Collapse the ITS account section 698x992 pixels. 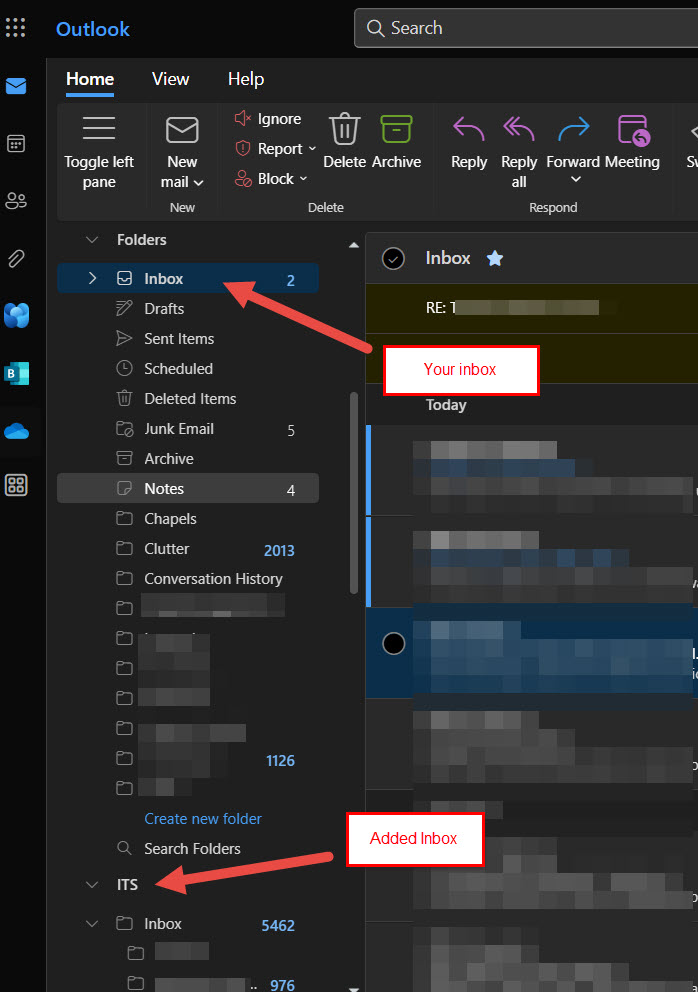92,884
